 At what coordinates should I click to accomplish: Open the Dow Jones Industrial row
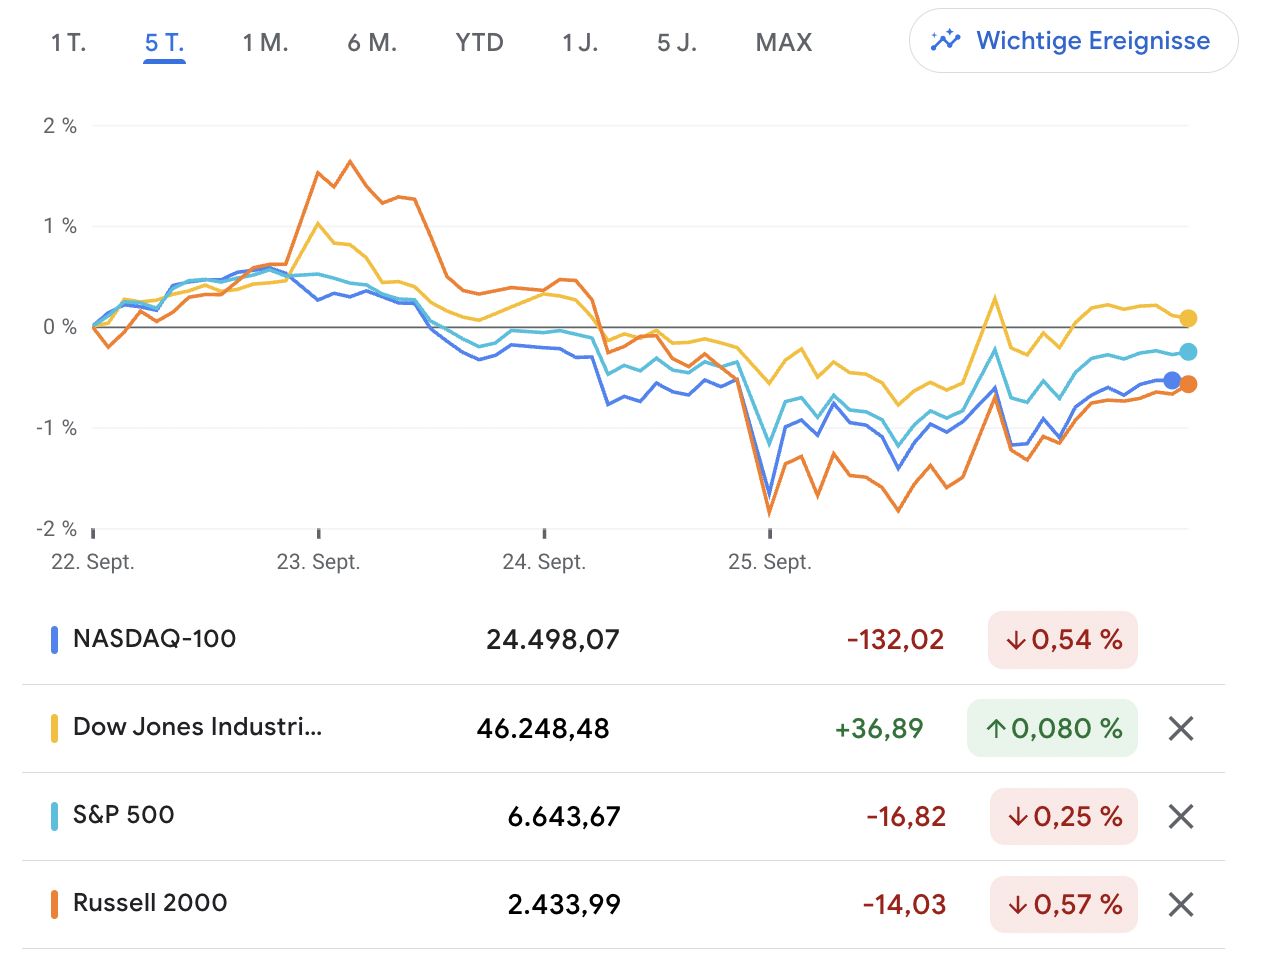197,728
